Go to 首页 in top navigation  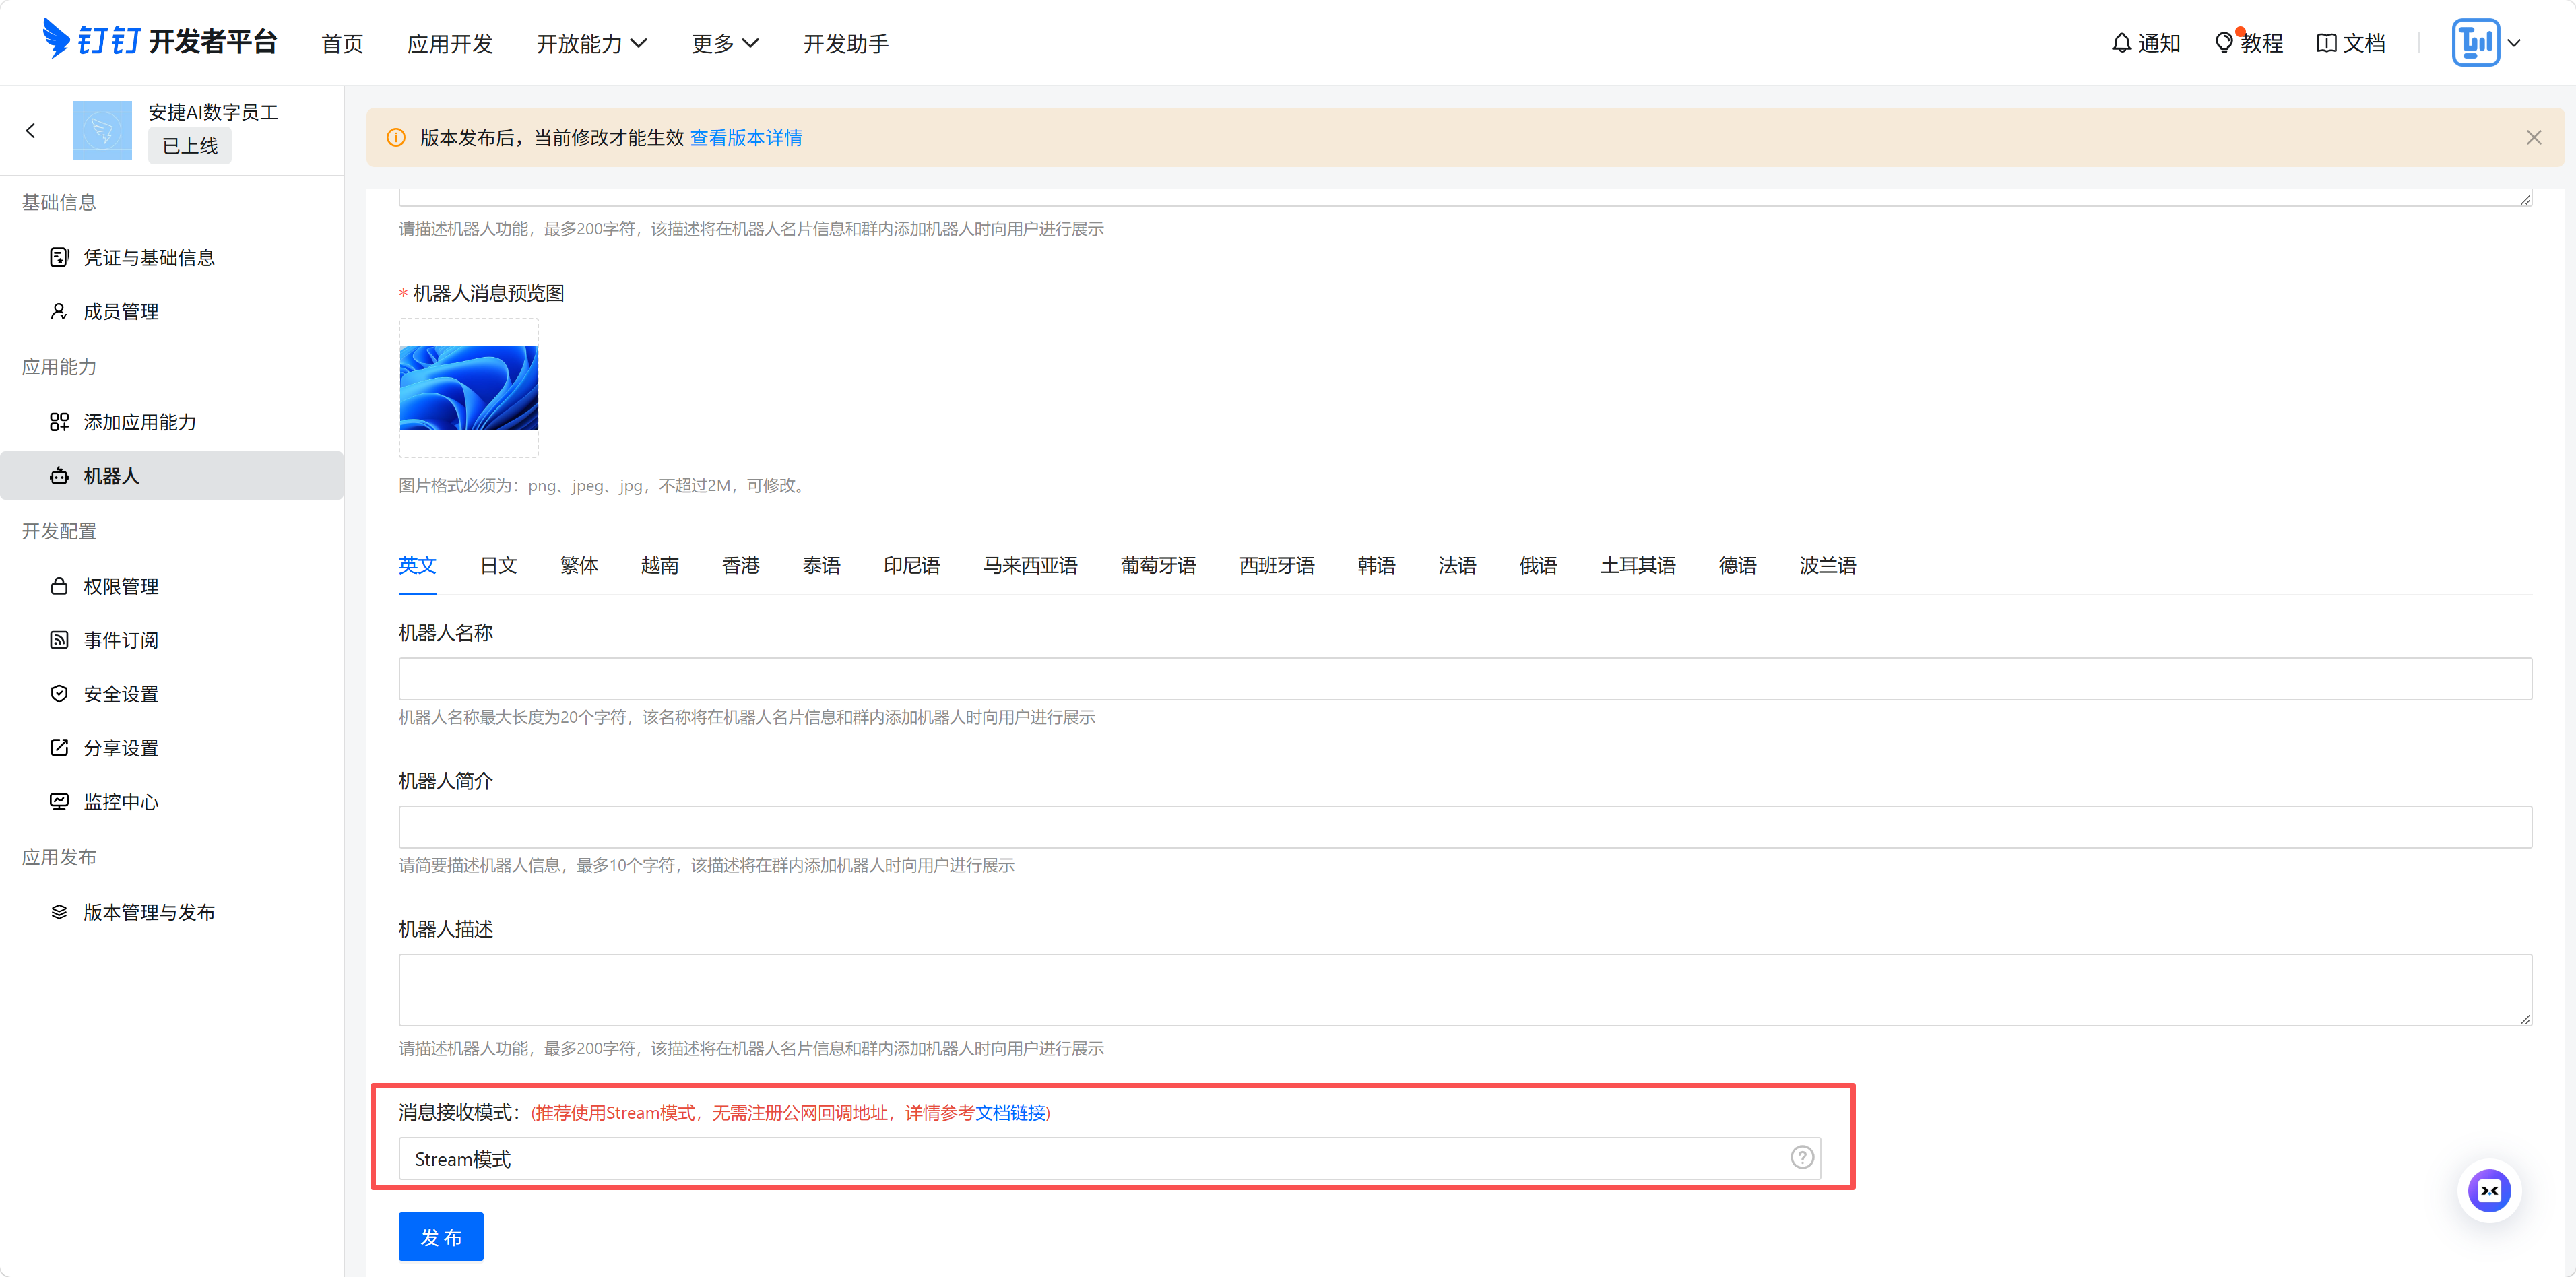click(x=342, y=43)
